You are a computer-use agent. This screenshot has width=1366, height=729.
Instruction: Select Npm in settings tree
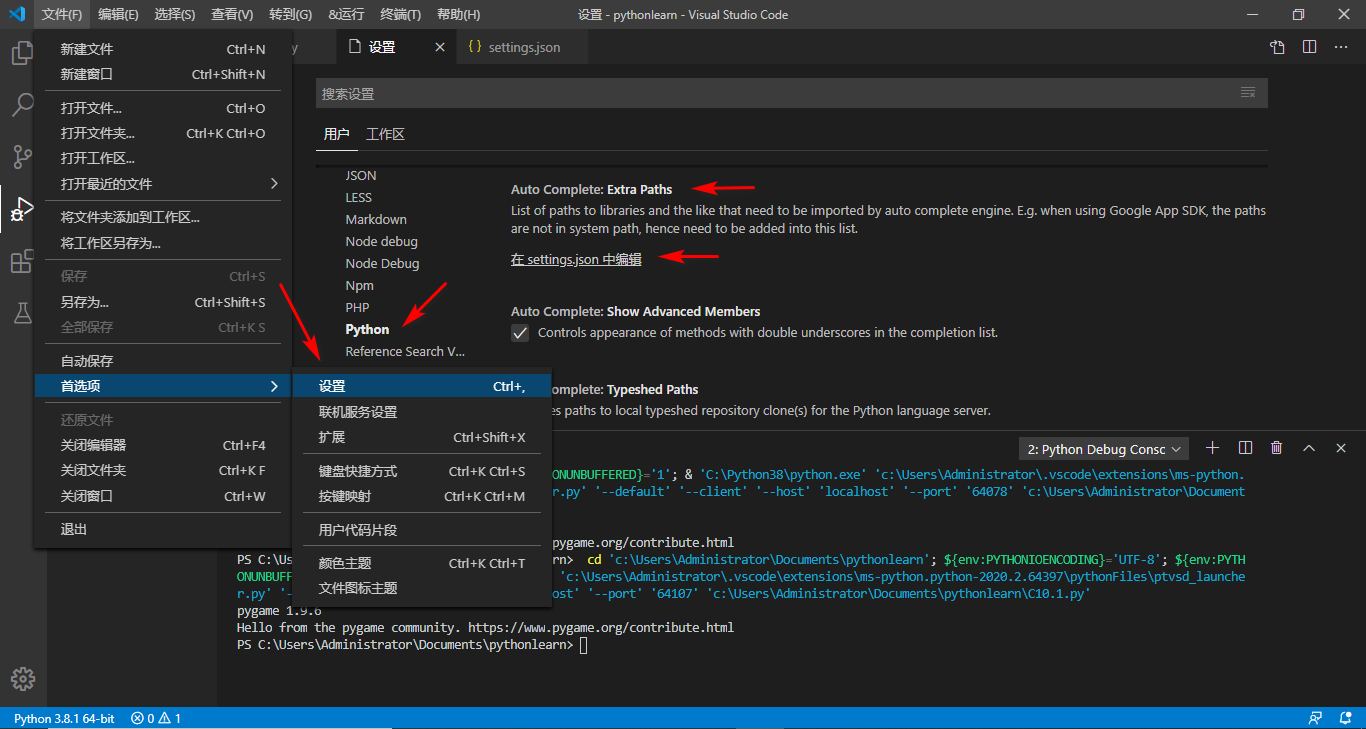[x=359, y=285]
